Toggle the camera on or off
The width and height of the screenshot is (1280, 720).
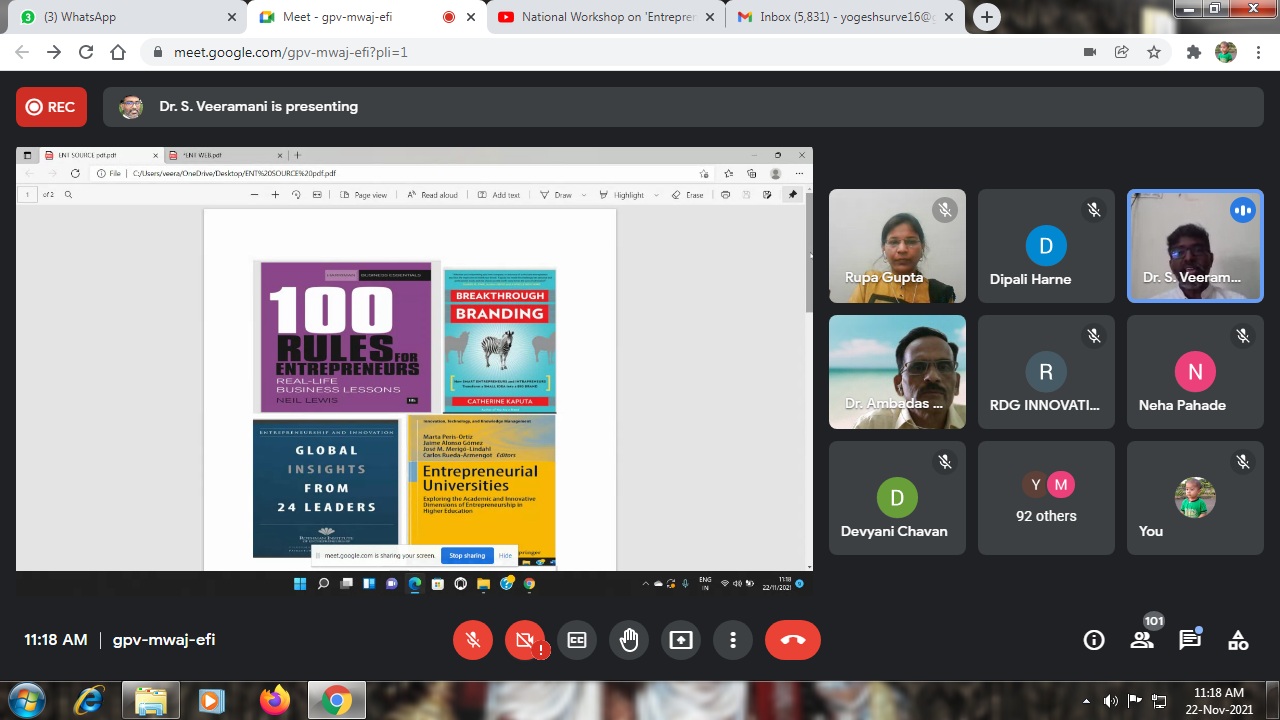[525, 640]
